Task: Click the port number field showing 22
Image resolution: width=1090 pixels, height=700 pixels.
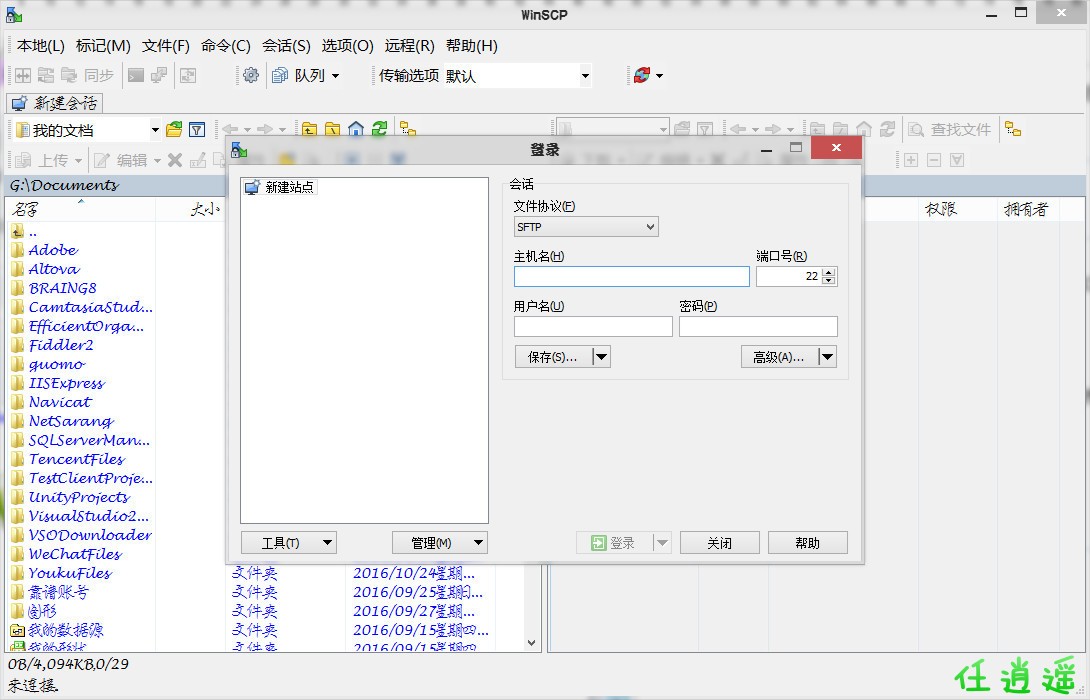Action: (x=788, y=277)
